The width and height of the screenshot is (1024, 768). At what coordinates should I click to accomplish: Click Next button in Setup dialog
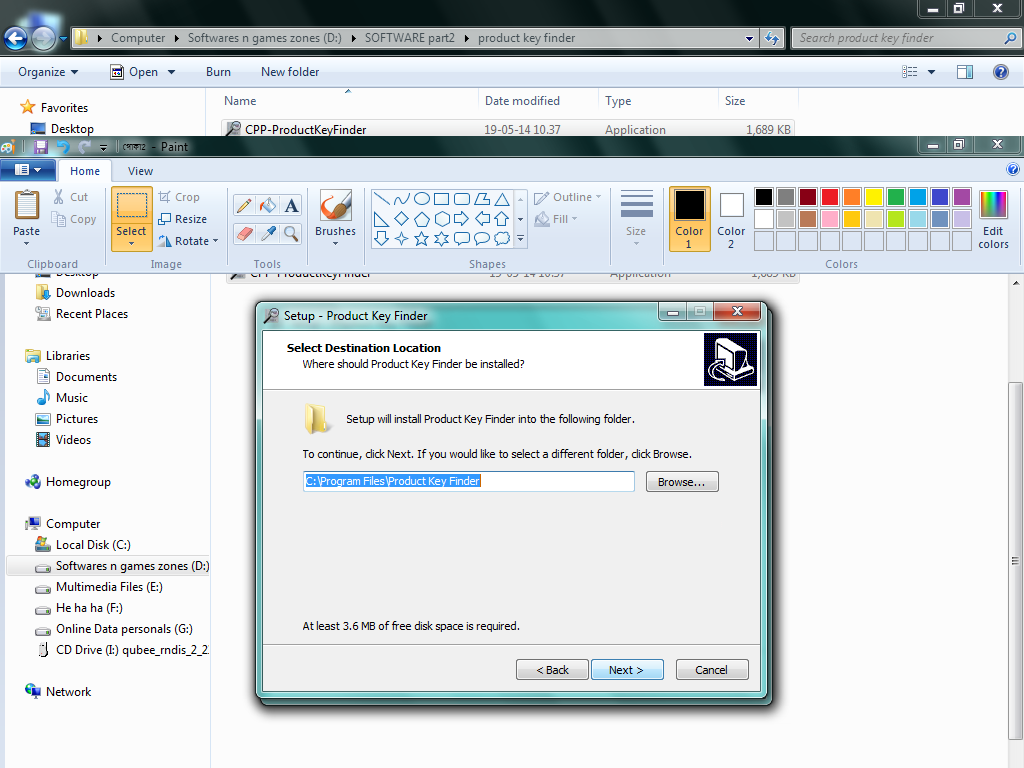coord(627,670)
